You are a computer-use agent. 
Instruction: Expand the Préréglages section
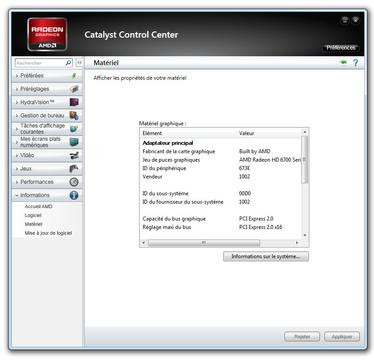click(47, 89)
